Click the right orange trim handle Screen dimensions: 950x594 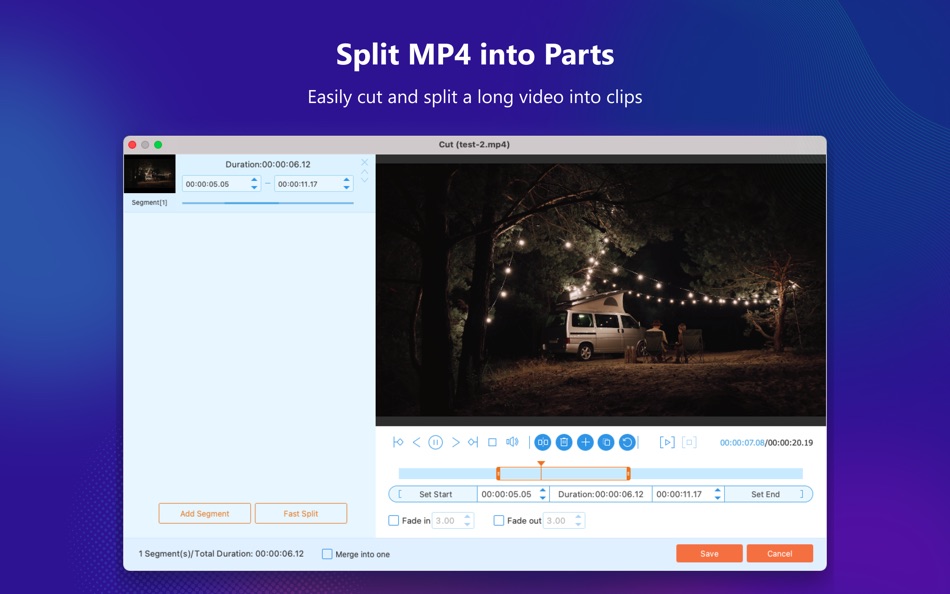pyautogui.click(x=628, y=473)
